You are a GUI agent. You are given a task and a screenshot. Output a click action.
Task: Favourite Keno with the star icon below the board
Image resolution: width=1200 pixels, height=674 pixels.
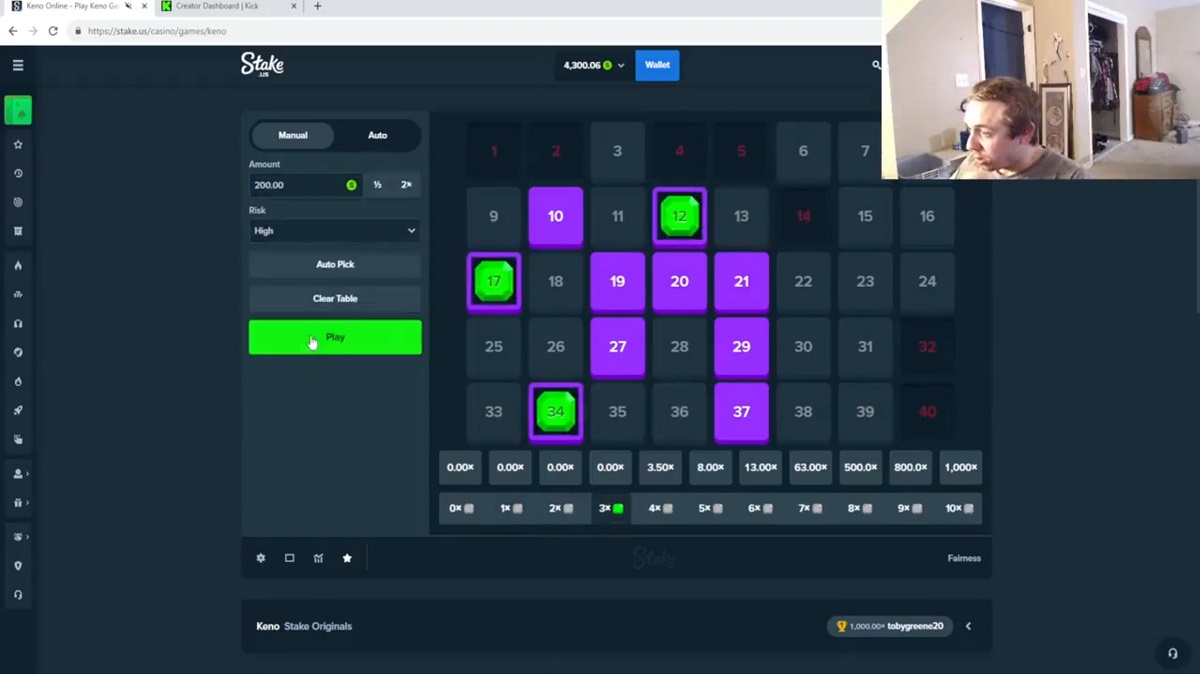coord(347,558)
